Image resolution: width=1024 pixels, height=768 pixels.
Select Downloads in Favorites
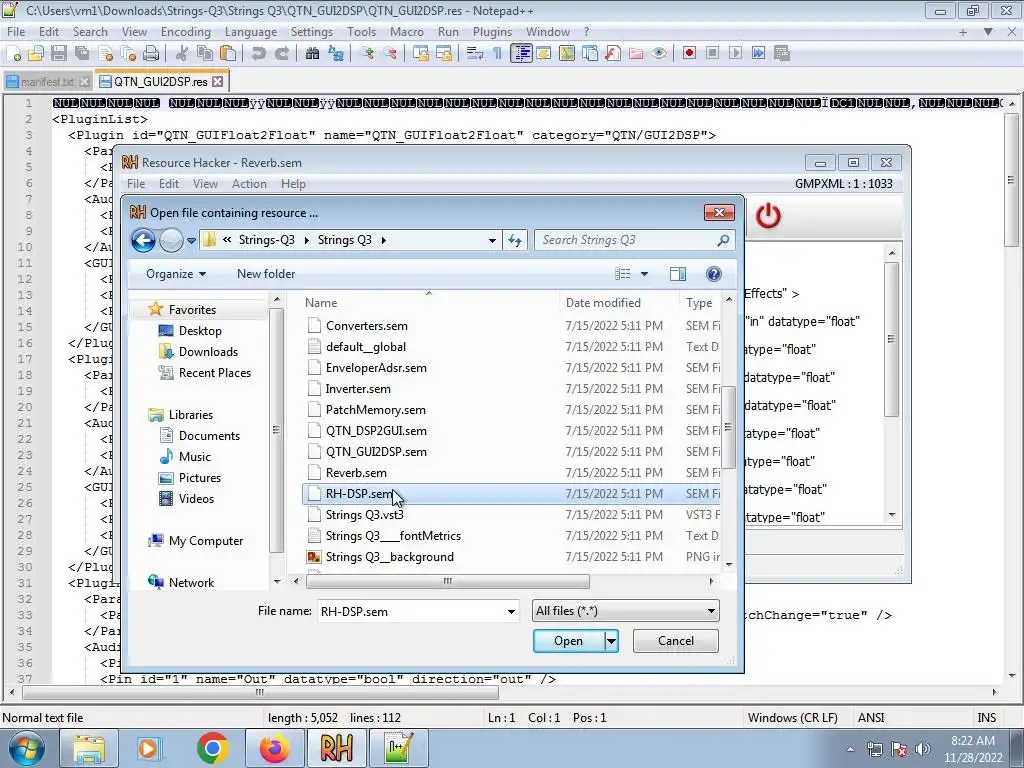click(x=208, y=352)
